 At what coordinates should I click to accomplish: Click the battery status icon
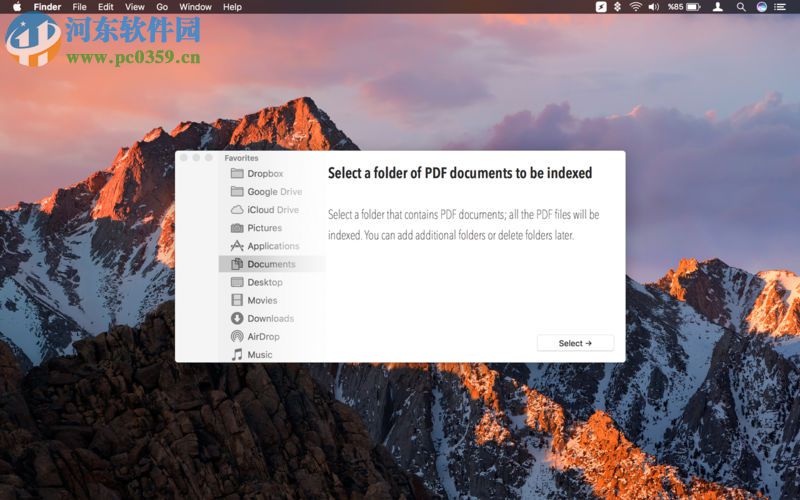(693, 7)
